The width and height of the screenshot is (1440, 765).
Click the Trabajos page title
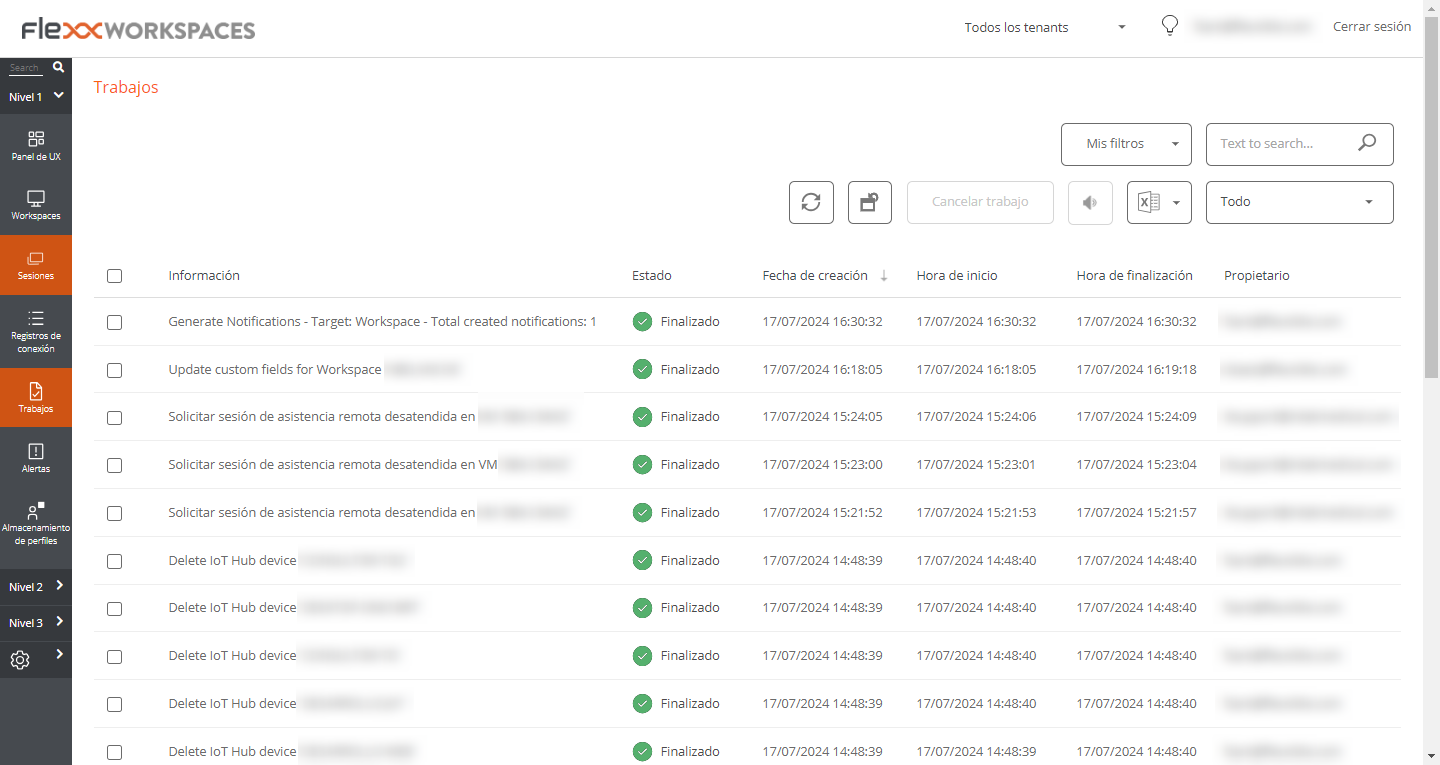[x=126, y=87]
